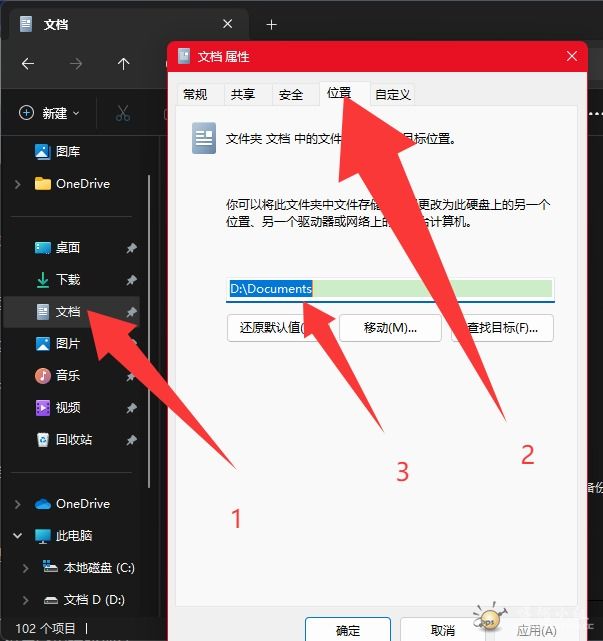Click the 应用(A) button
The height and width of the screenshot is (641, 603).
(536, 630)
